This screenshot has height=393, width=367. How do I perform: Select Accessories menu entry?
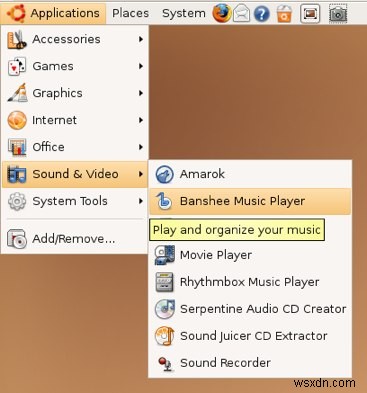point(75,40)
